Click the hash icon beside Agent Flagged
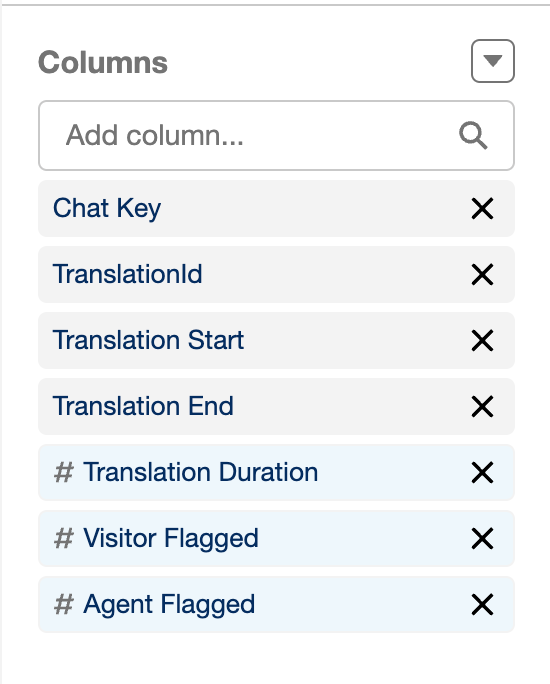550x684 pixels. click(64, 605)
